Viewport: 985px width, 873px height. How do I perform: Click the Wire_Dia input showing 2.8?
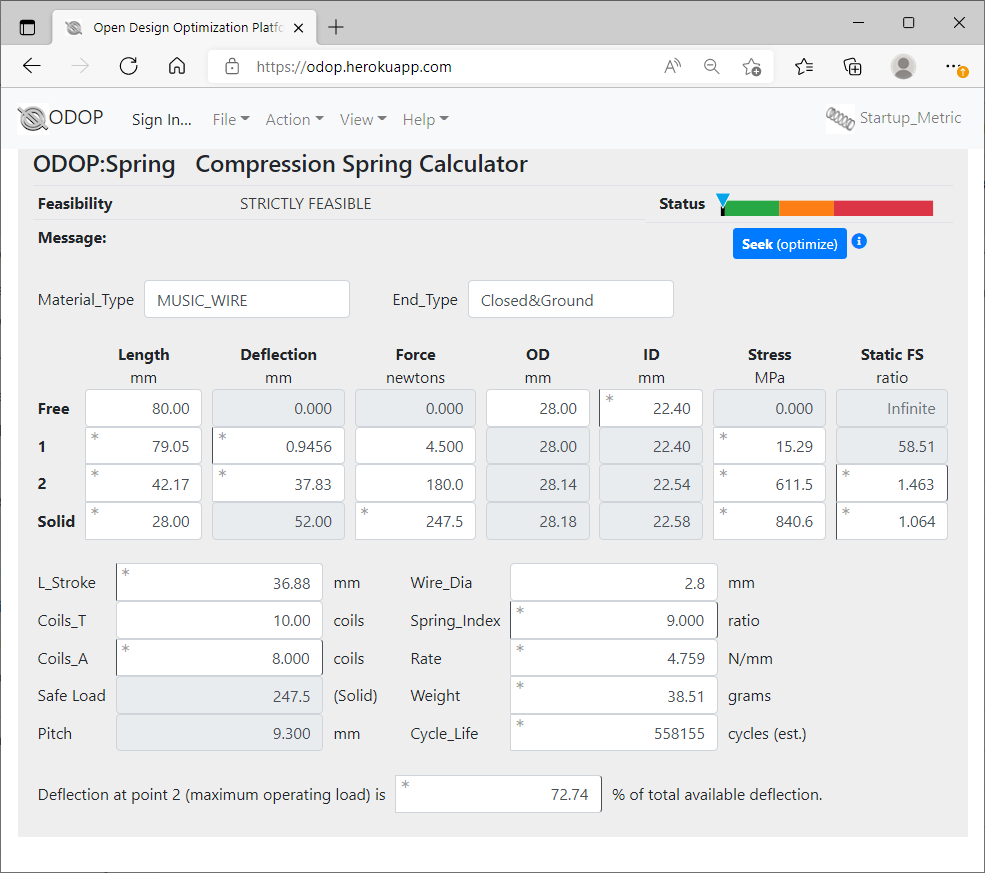[x=613, y=582]
